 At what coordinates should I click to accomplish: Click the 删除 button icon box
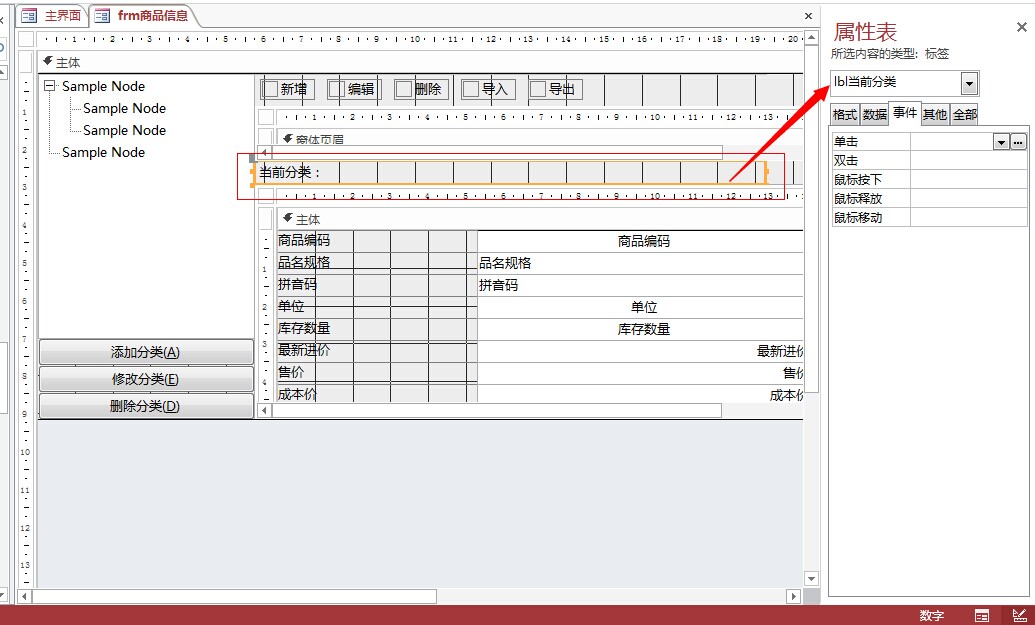point(404,89)
